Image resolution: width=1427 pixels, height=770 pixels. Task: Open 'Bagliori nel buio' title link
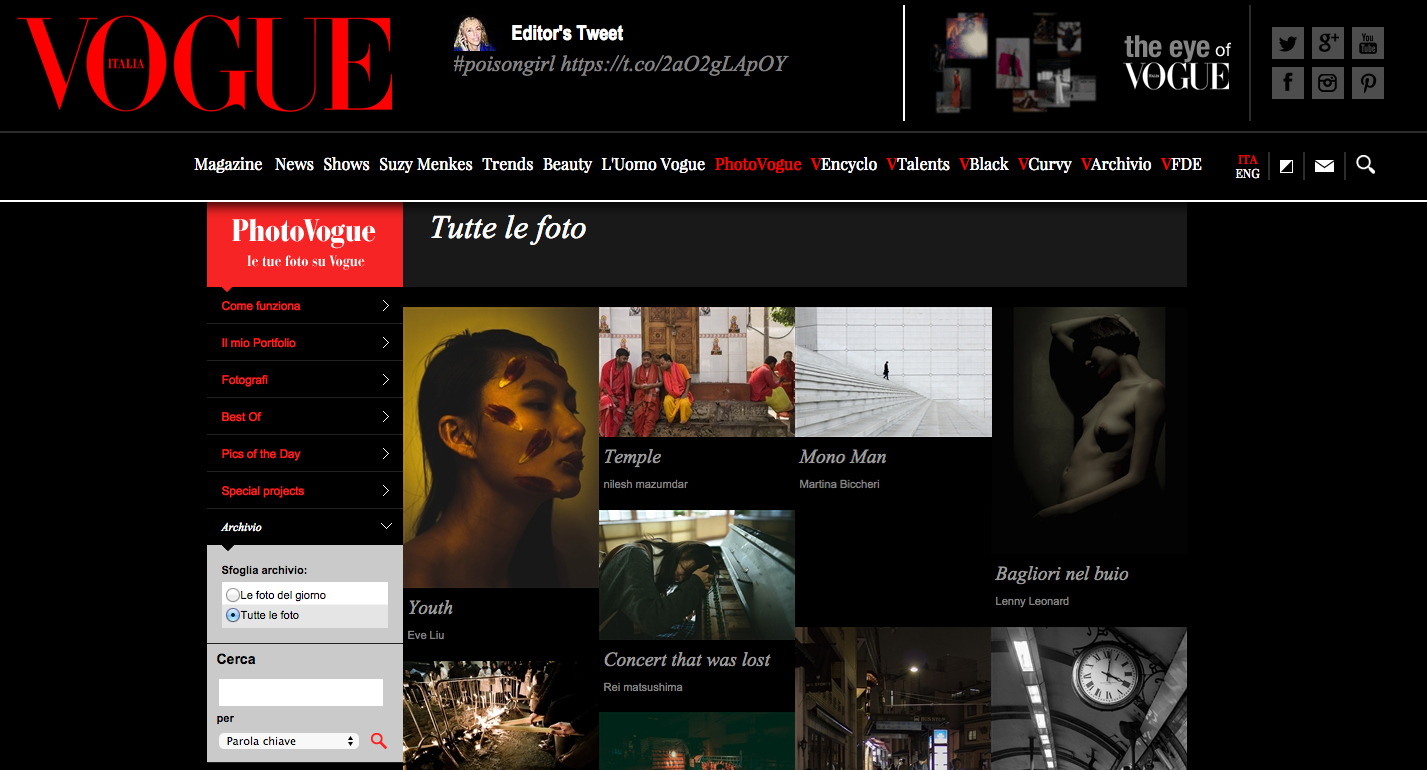pos(1061,574)
